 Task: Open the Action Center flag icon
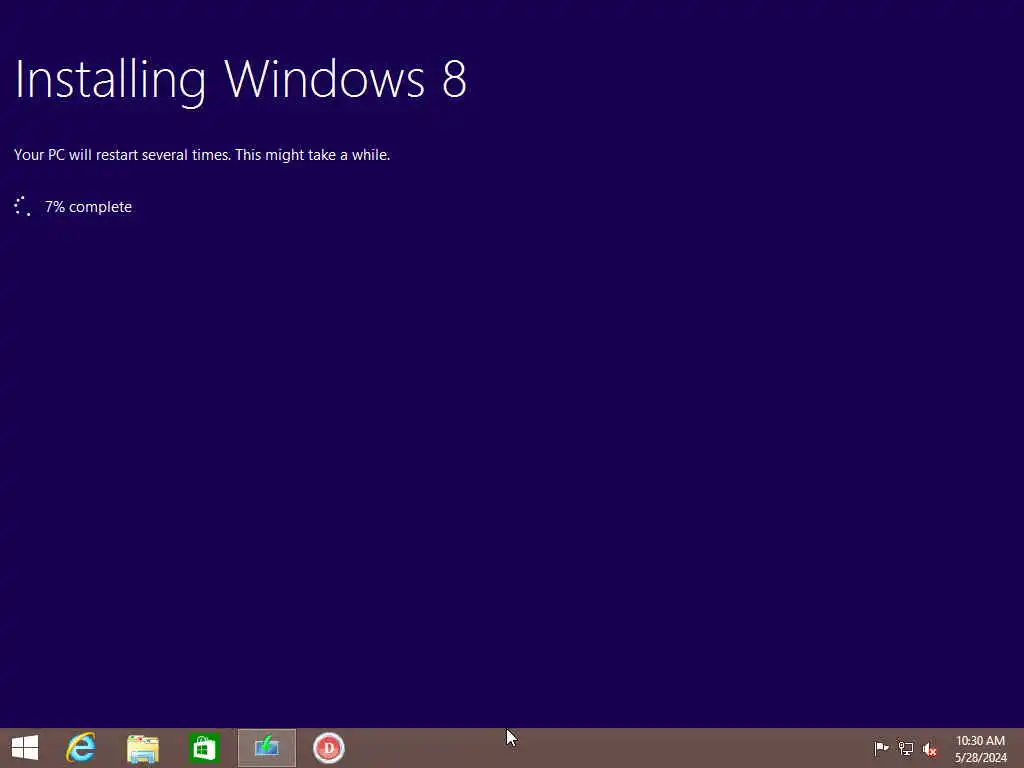tap(881, 748)
